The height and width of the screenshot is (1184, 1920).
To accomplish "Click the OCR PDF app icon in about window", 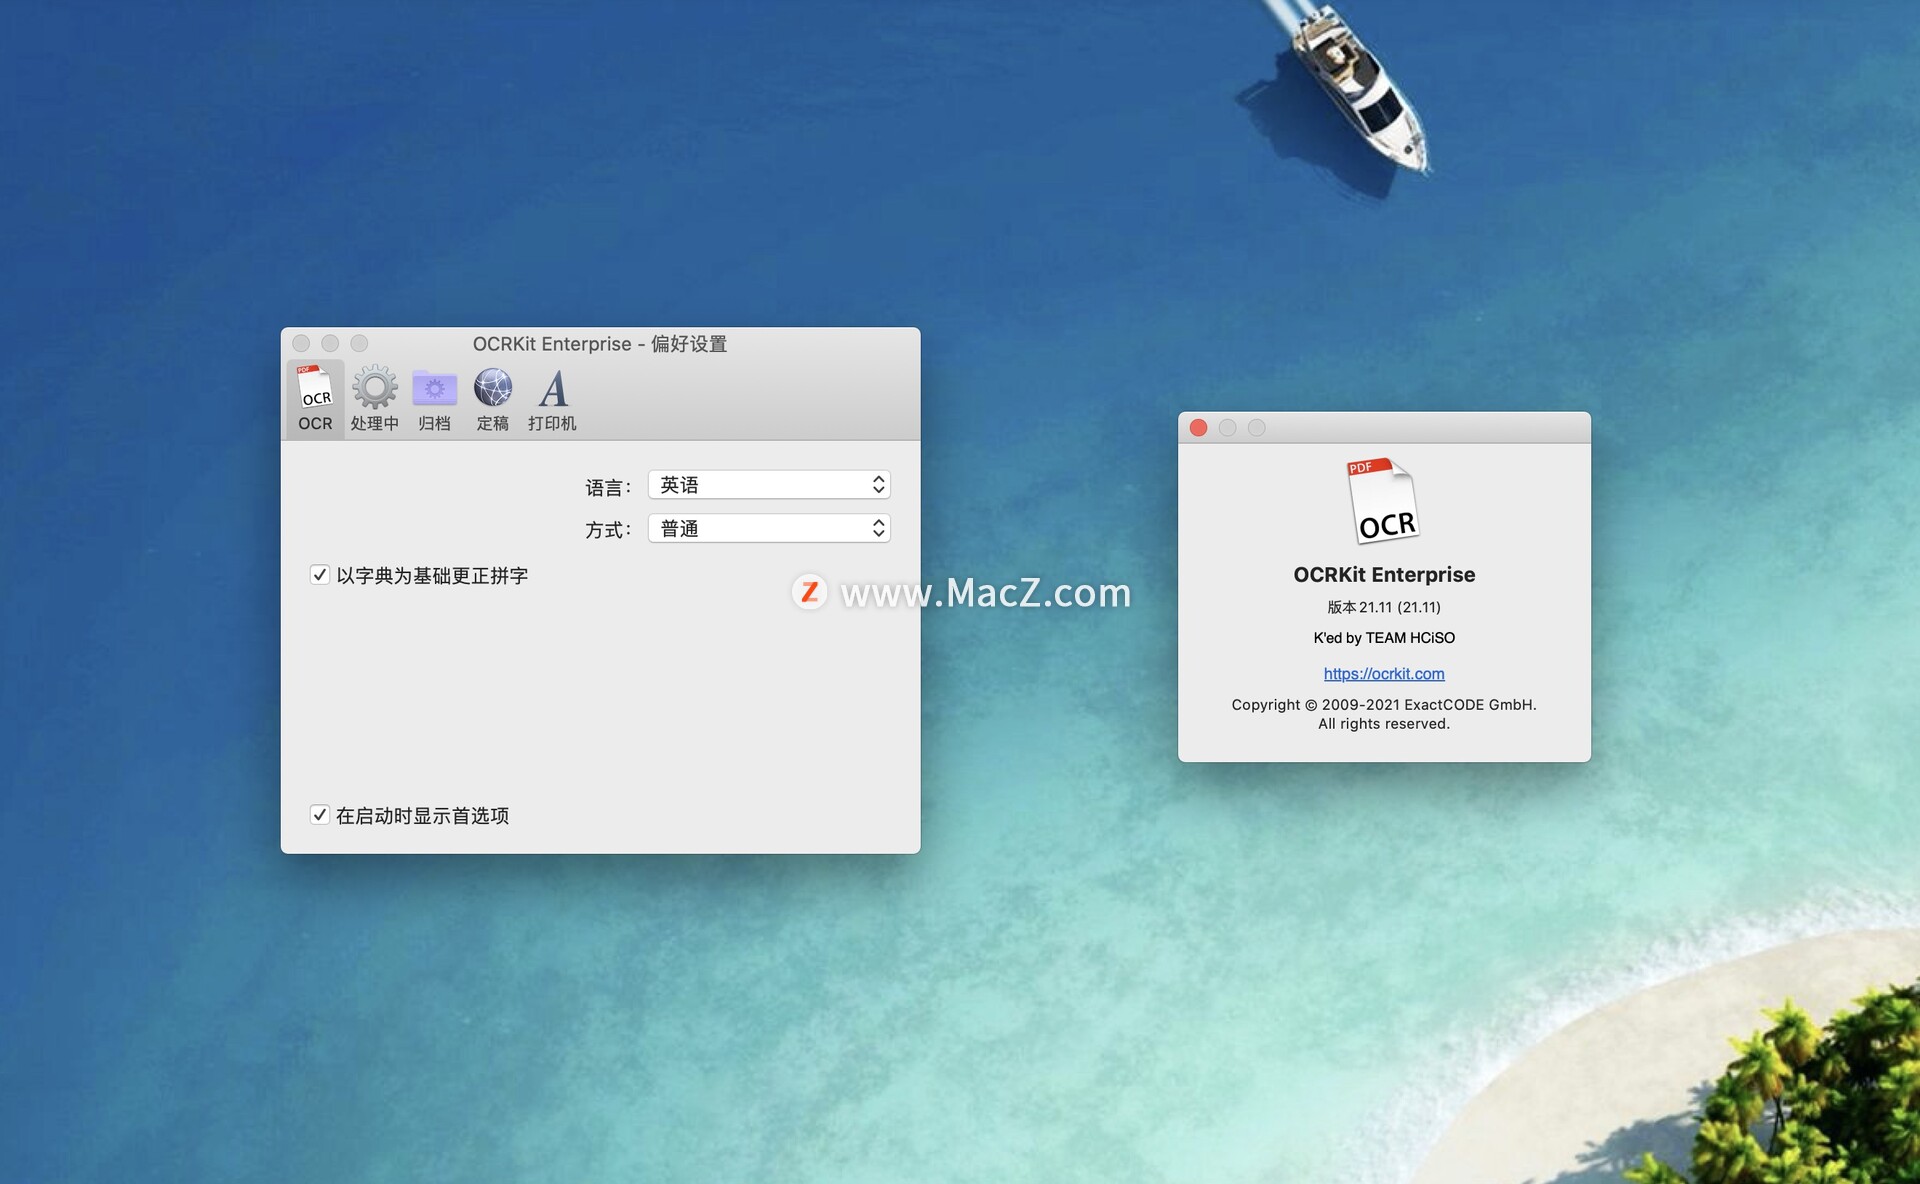I will (1384, 500).
